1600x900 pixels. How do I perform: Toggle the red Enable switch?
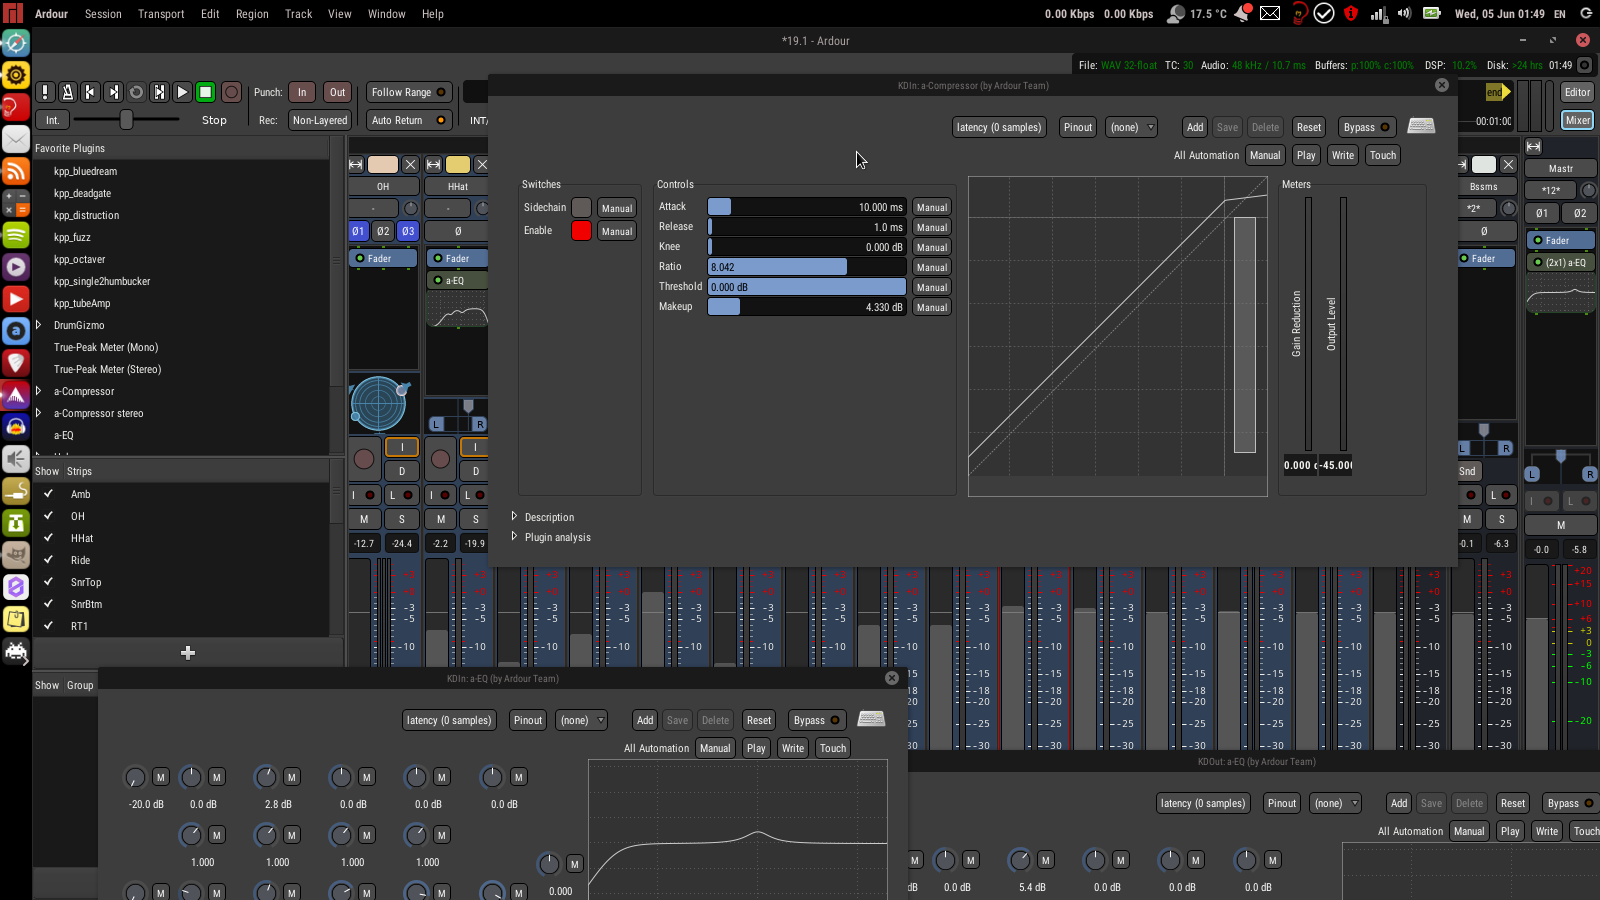[581, 230]
